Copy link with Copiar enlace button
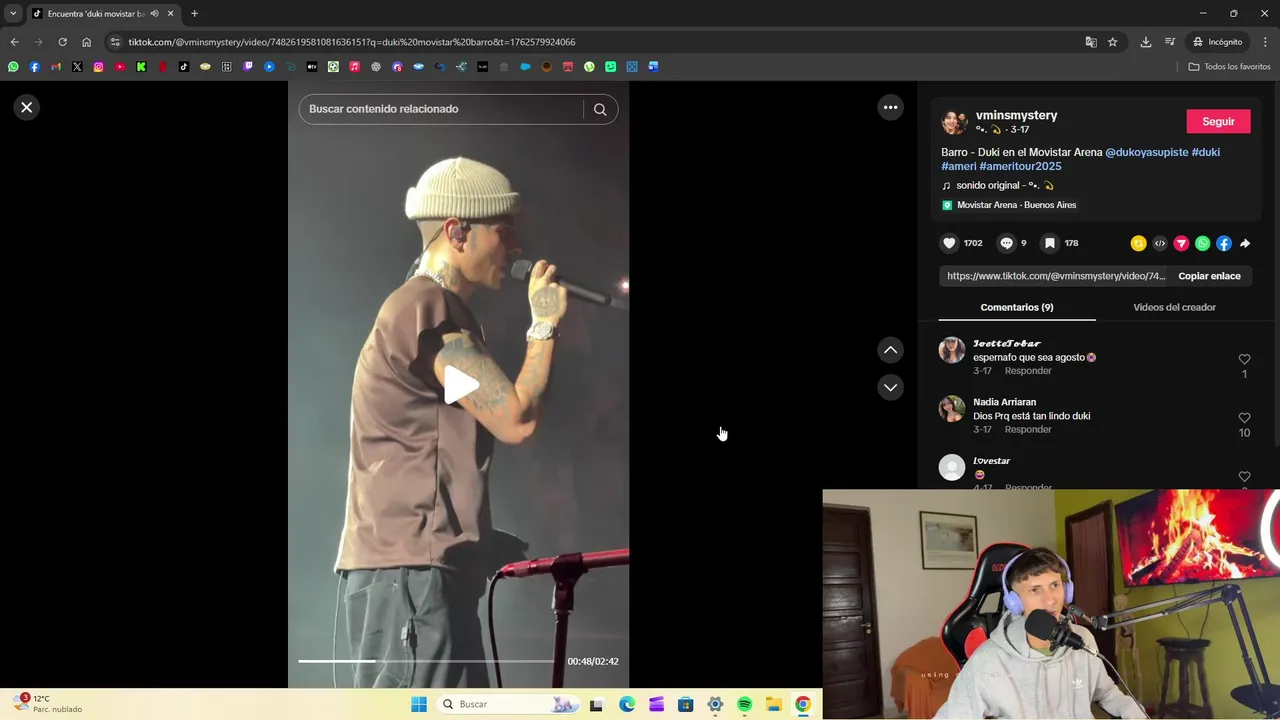The width and height of the screenshot is (1280, 720). [1209, 276]
